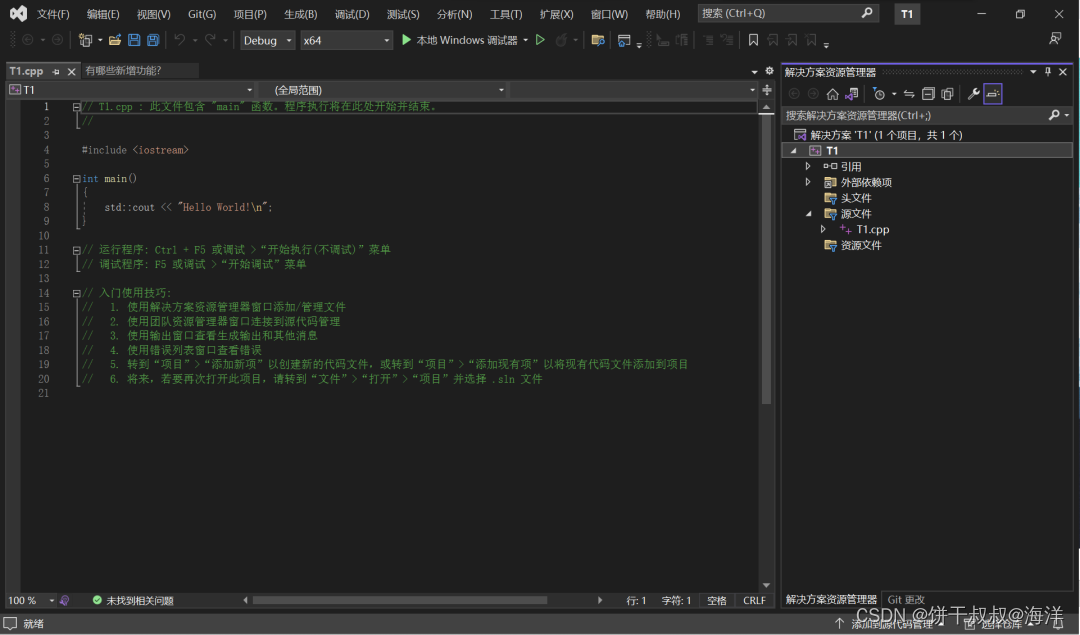Open the 生成(B) menu
Image resolution: width=1080 pixels, height=635 pixels.
(300, 14)
